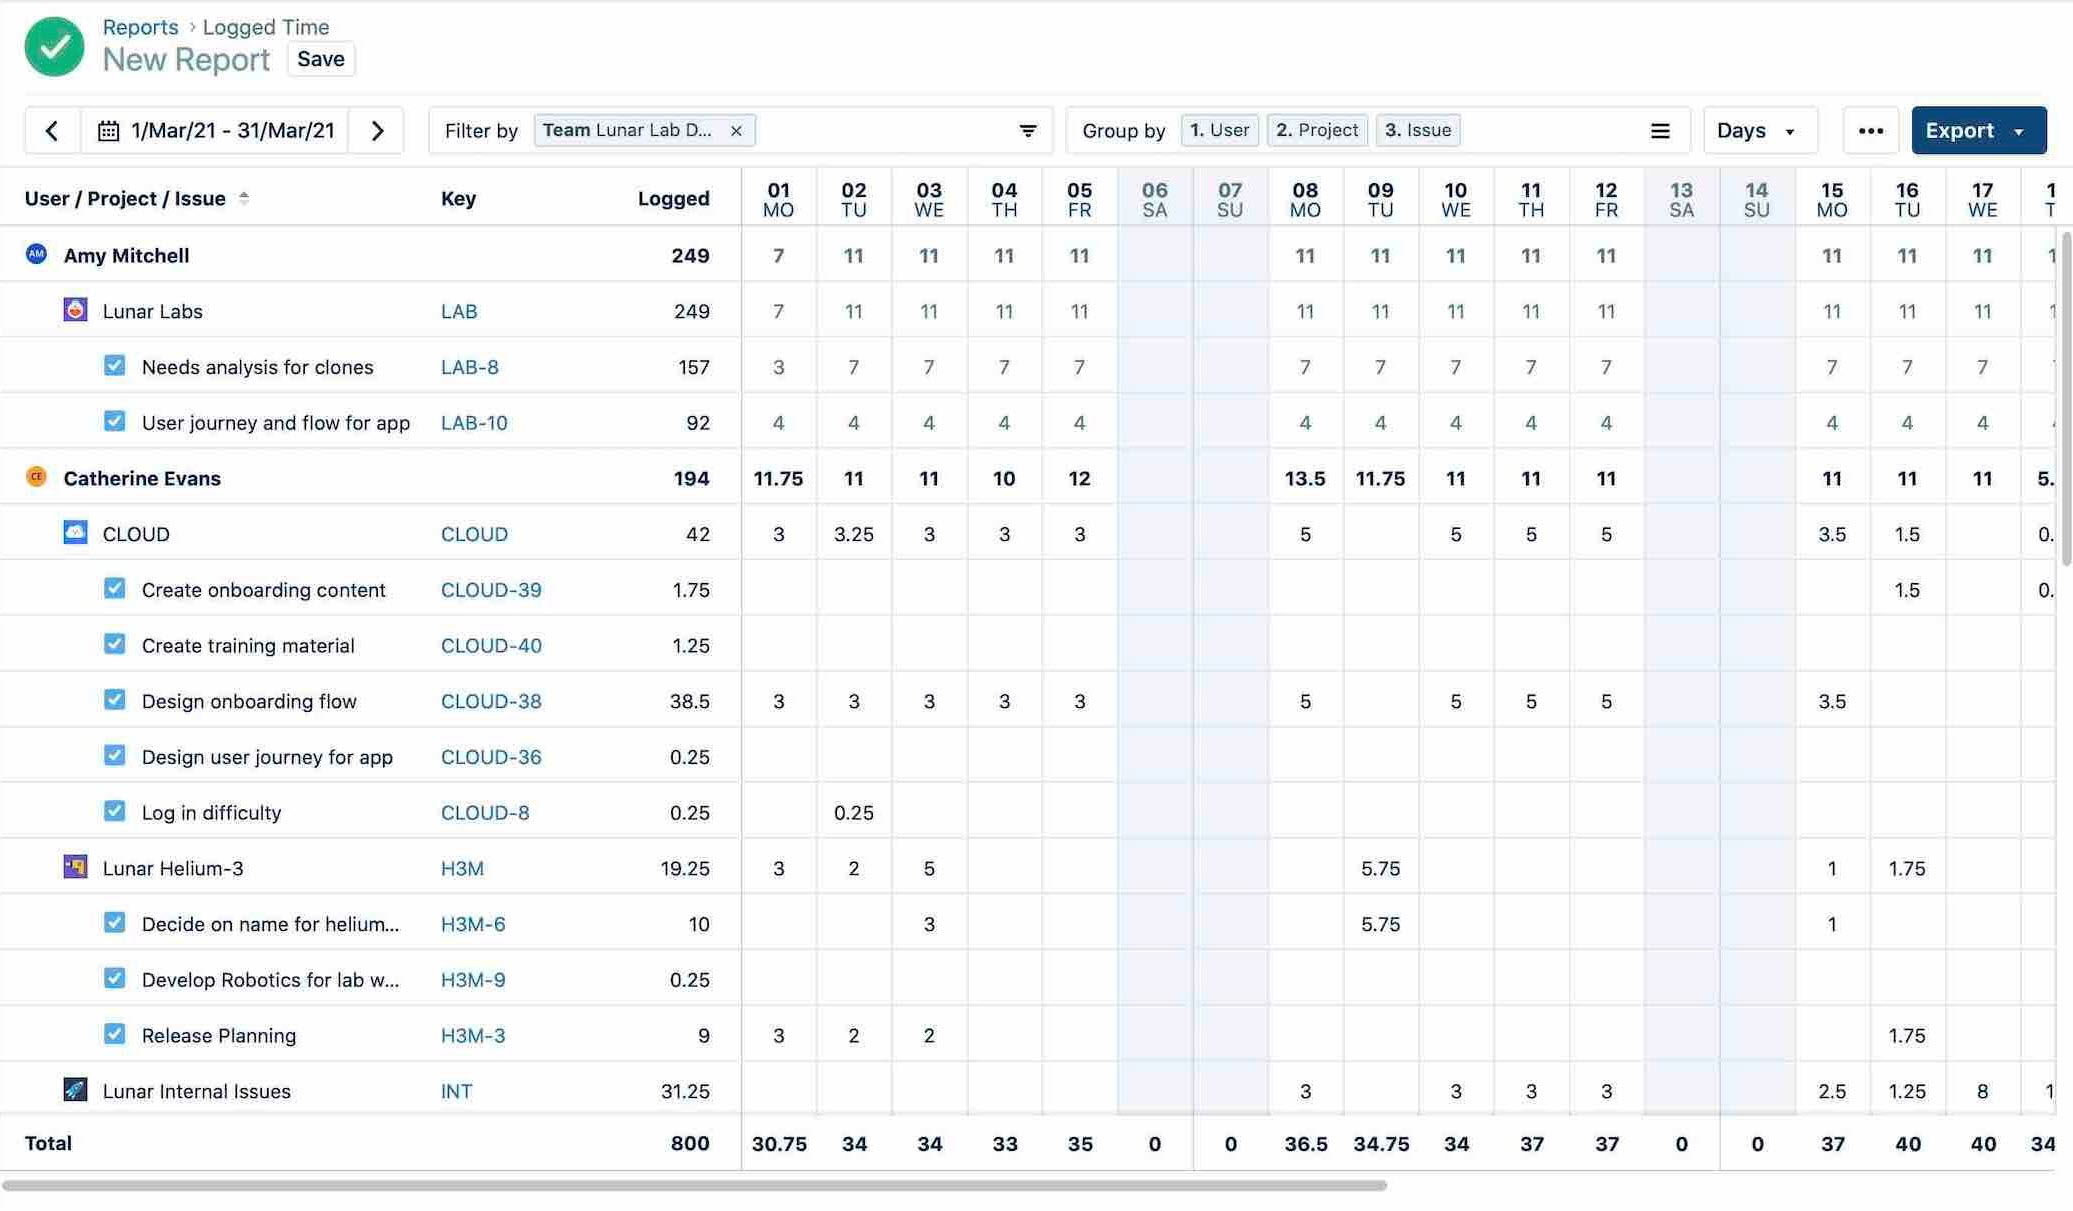Click the filter funnel icon

click(1028, 130)
